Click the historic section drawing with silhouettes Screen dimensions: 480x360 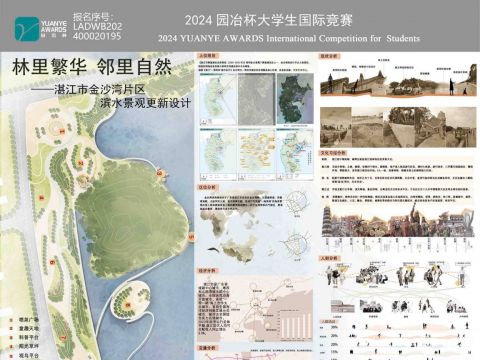tap(398, 80)
